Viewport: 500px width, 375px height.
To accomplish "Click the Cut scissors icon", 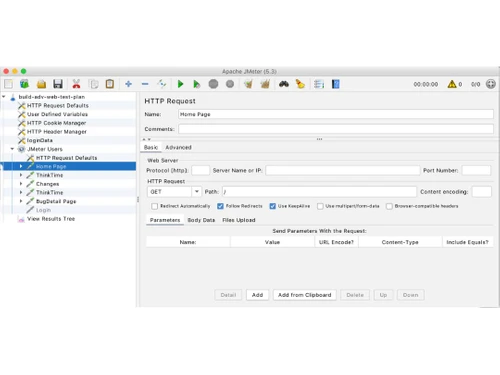I will click(76, 84).
